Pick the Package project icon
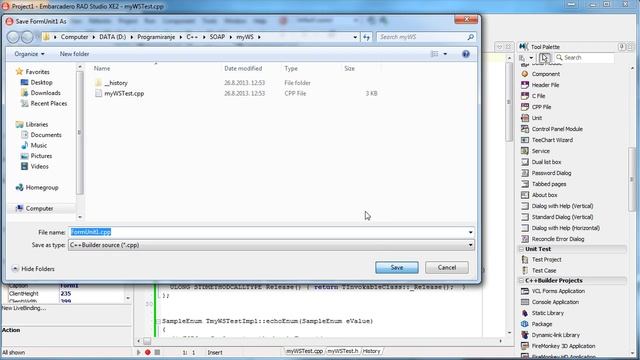 click(525, 324)
